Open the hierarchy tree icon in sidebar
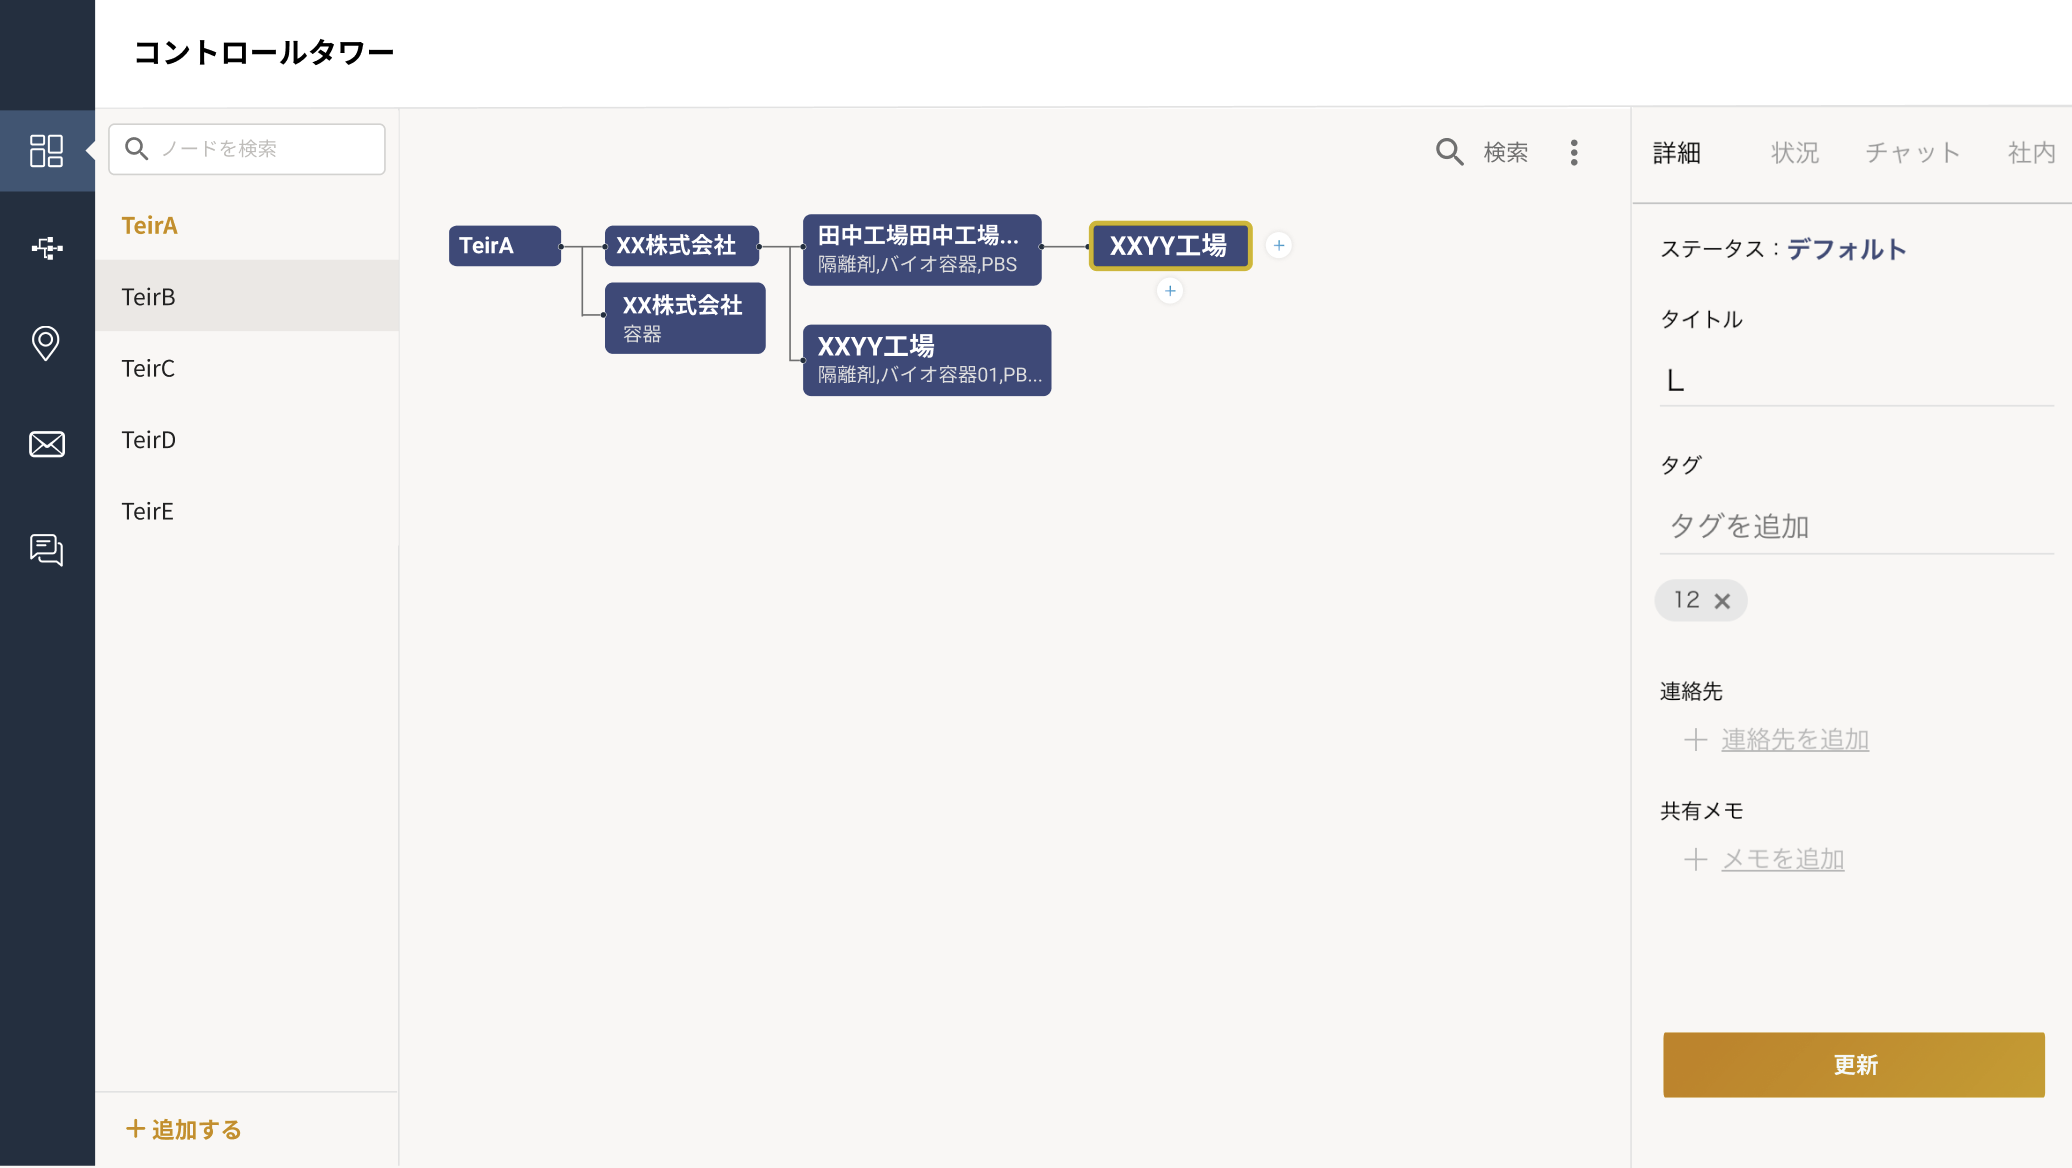 pyautogui.click(x=46, y=248)
